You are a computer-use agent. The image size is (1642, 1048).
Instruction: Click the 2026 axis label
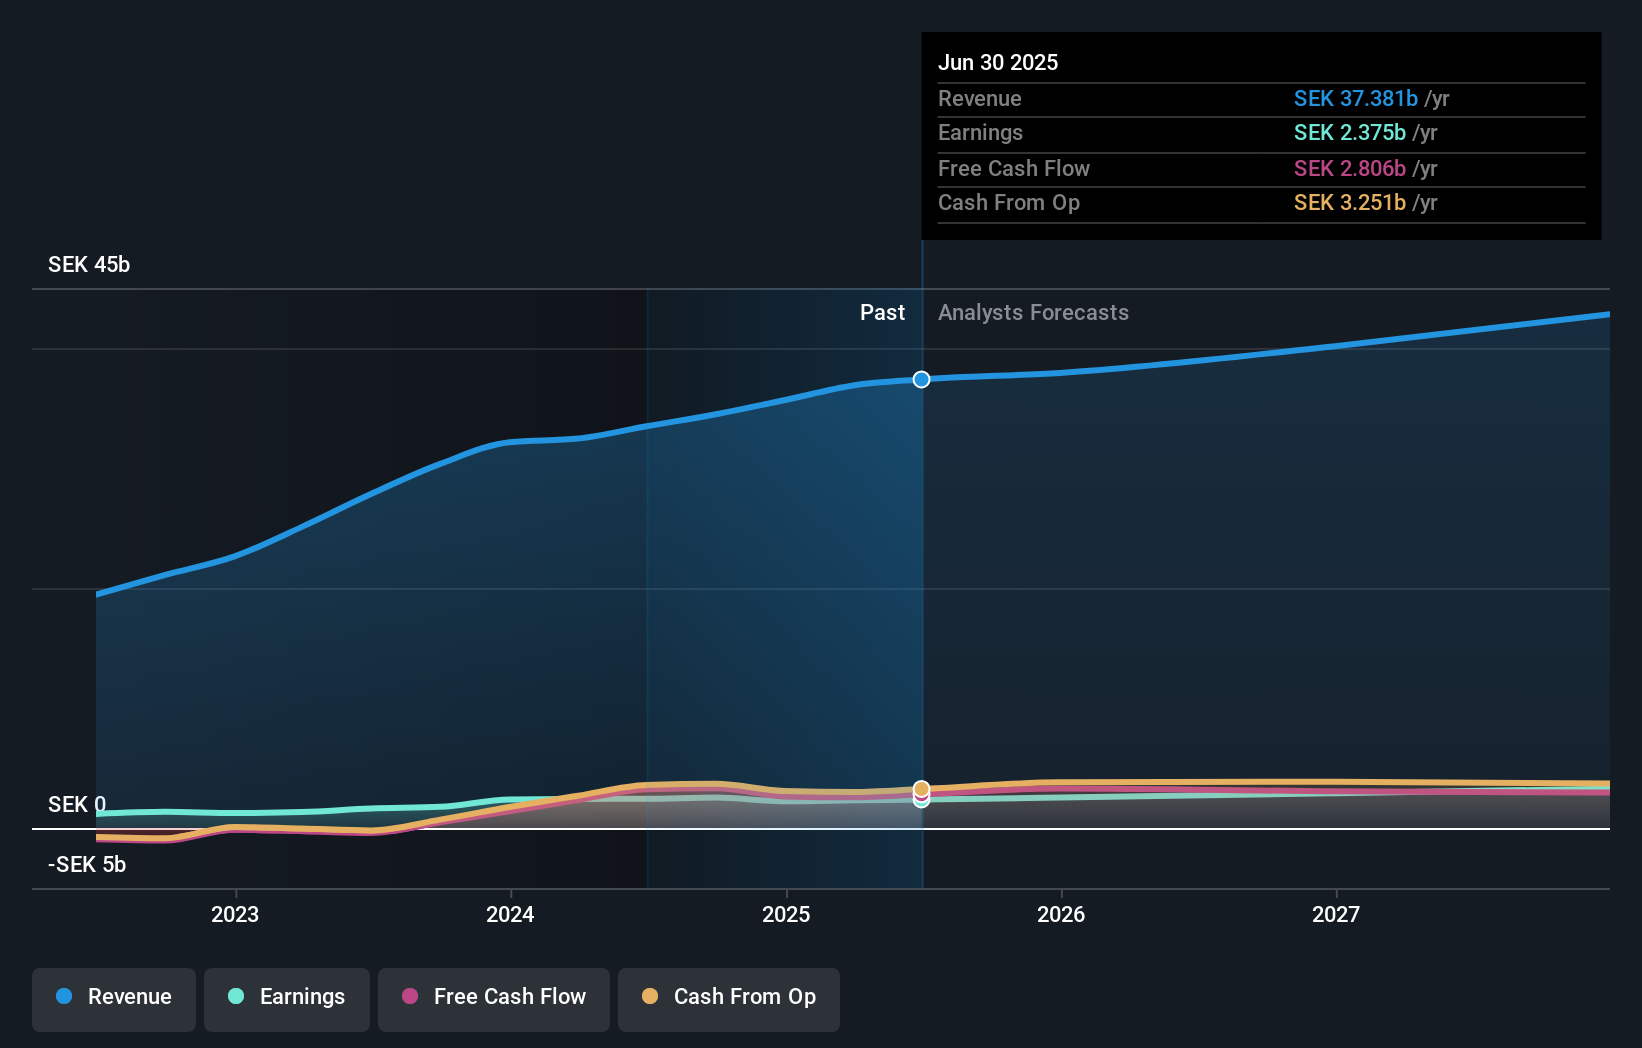coord(1062,913)
